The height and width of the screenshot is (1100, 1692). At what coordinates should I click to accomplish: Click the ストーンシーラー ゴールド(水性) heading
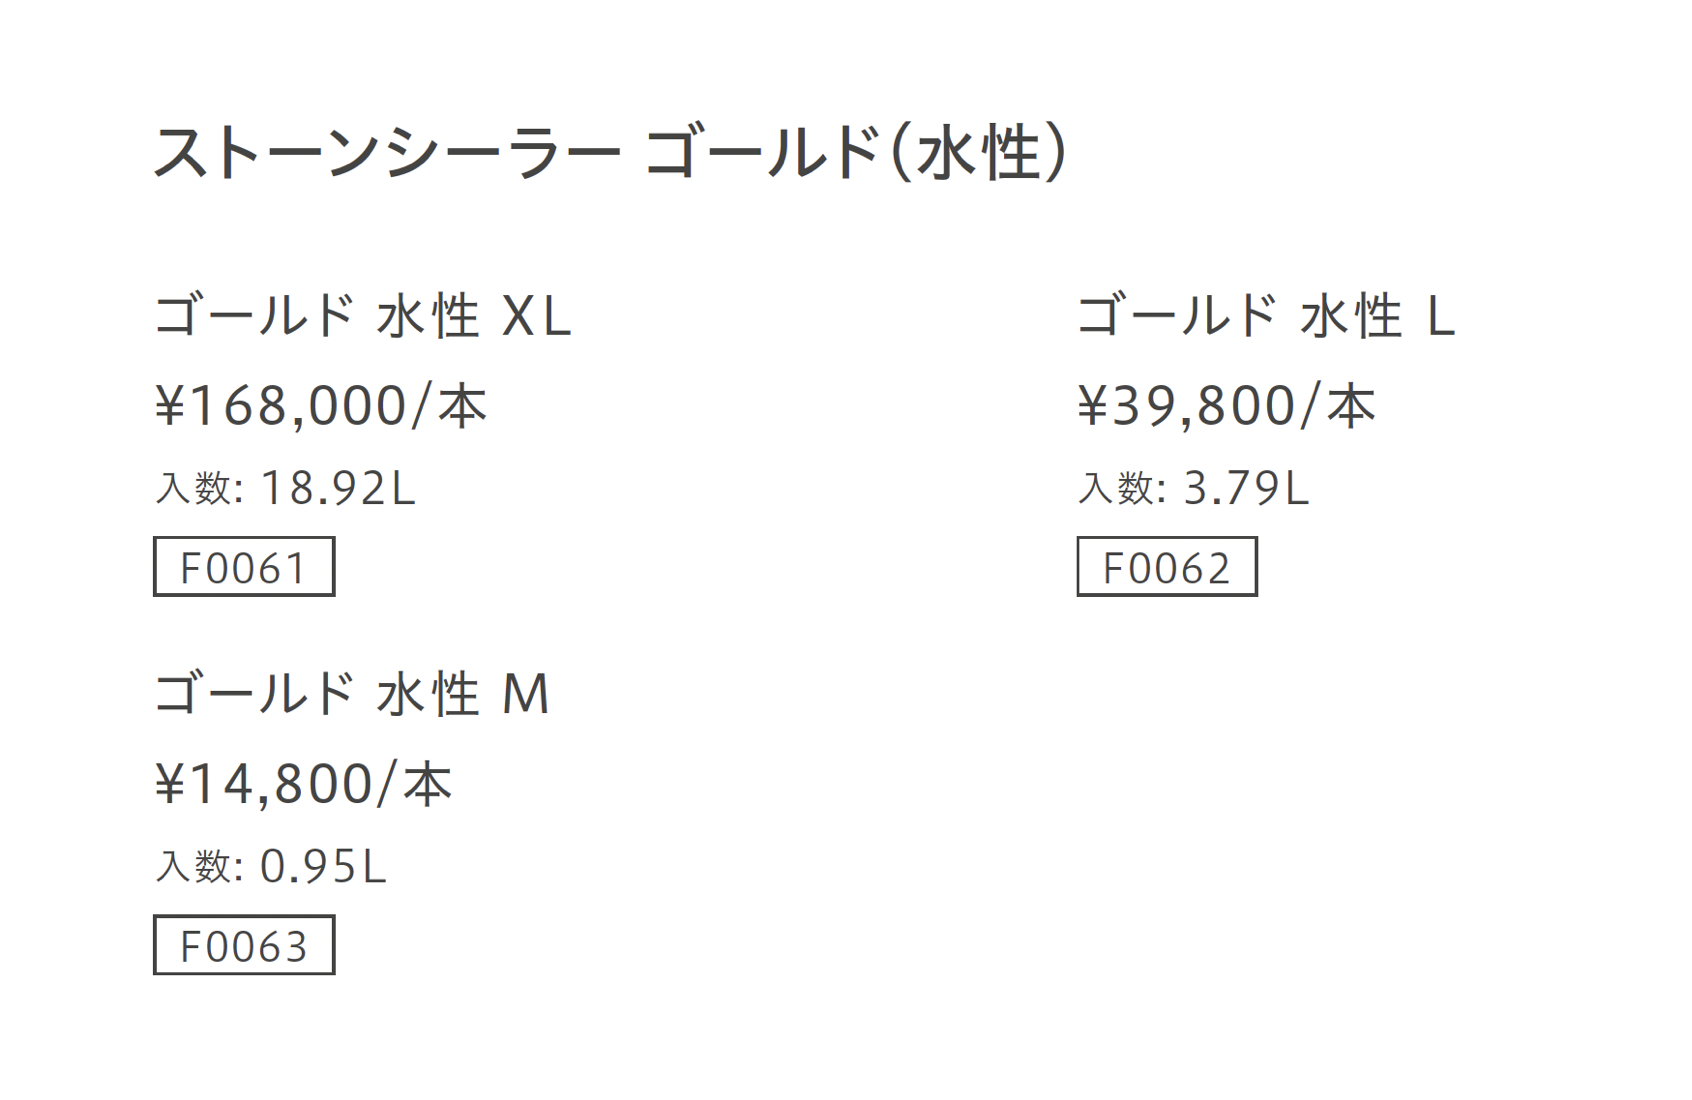click(x=610, y=154)
